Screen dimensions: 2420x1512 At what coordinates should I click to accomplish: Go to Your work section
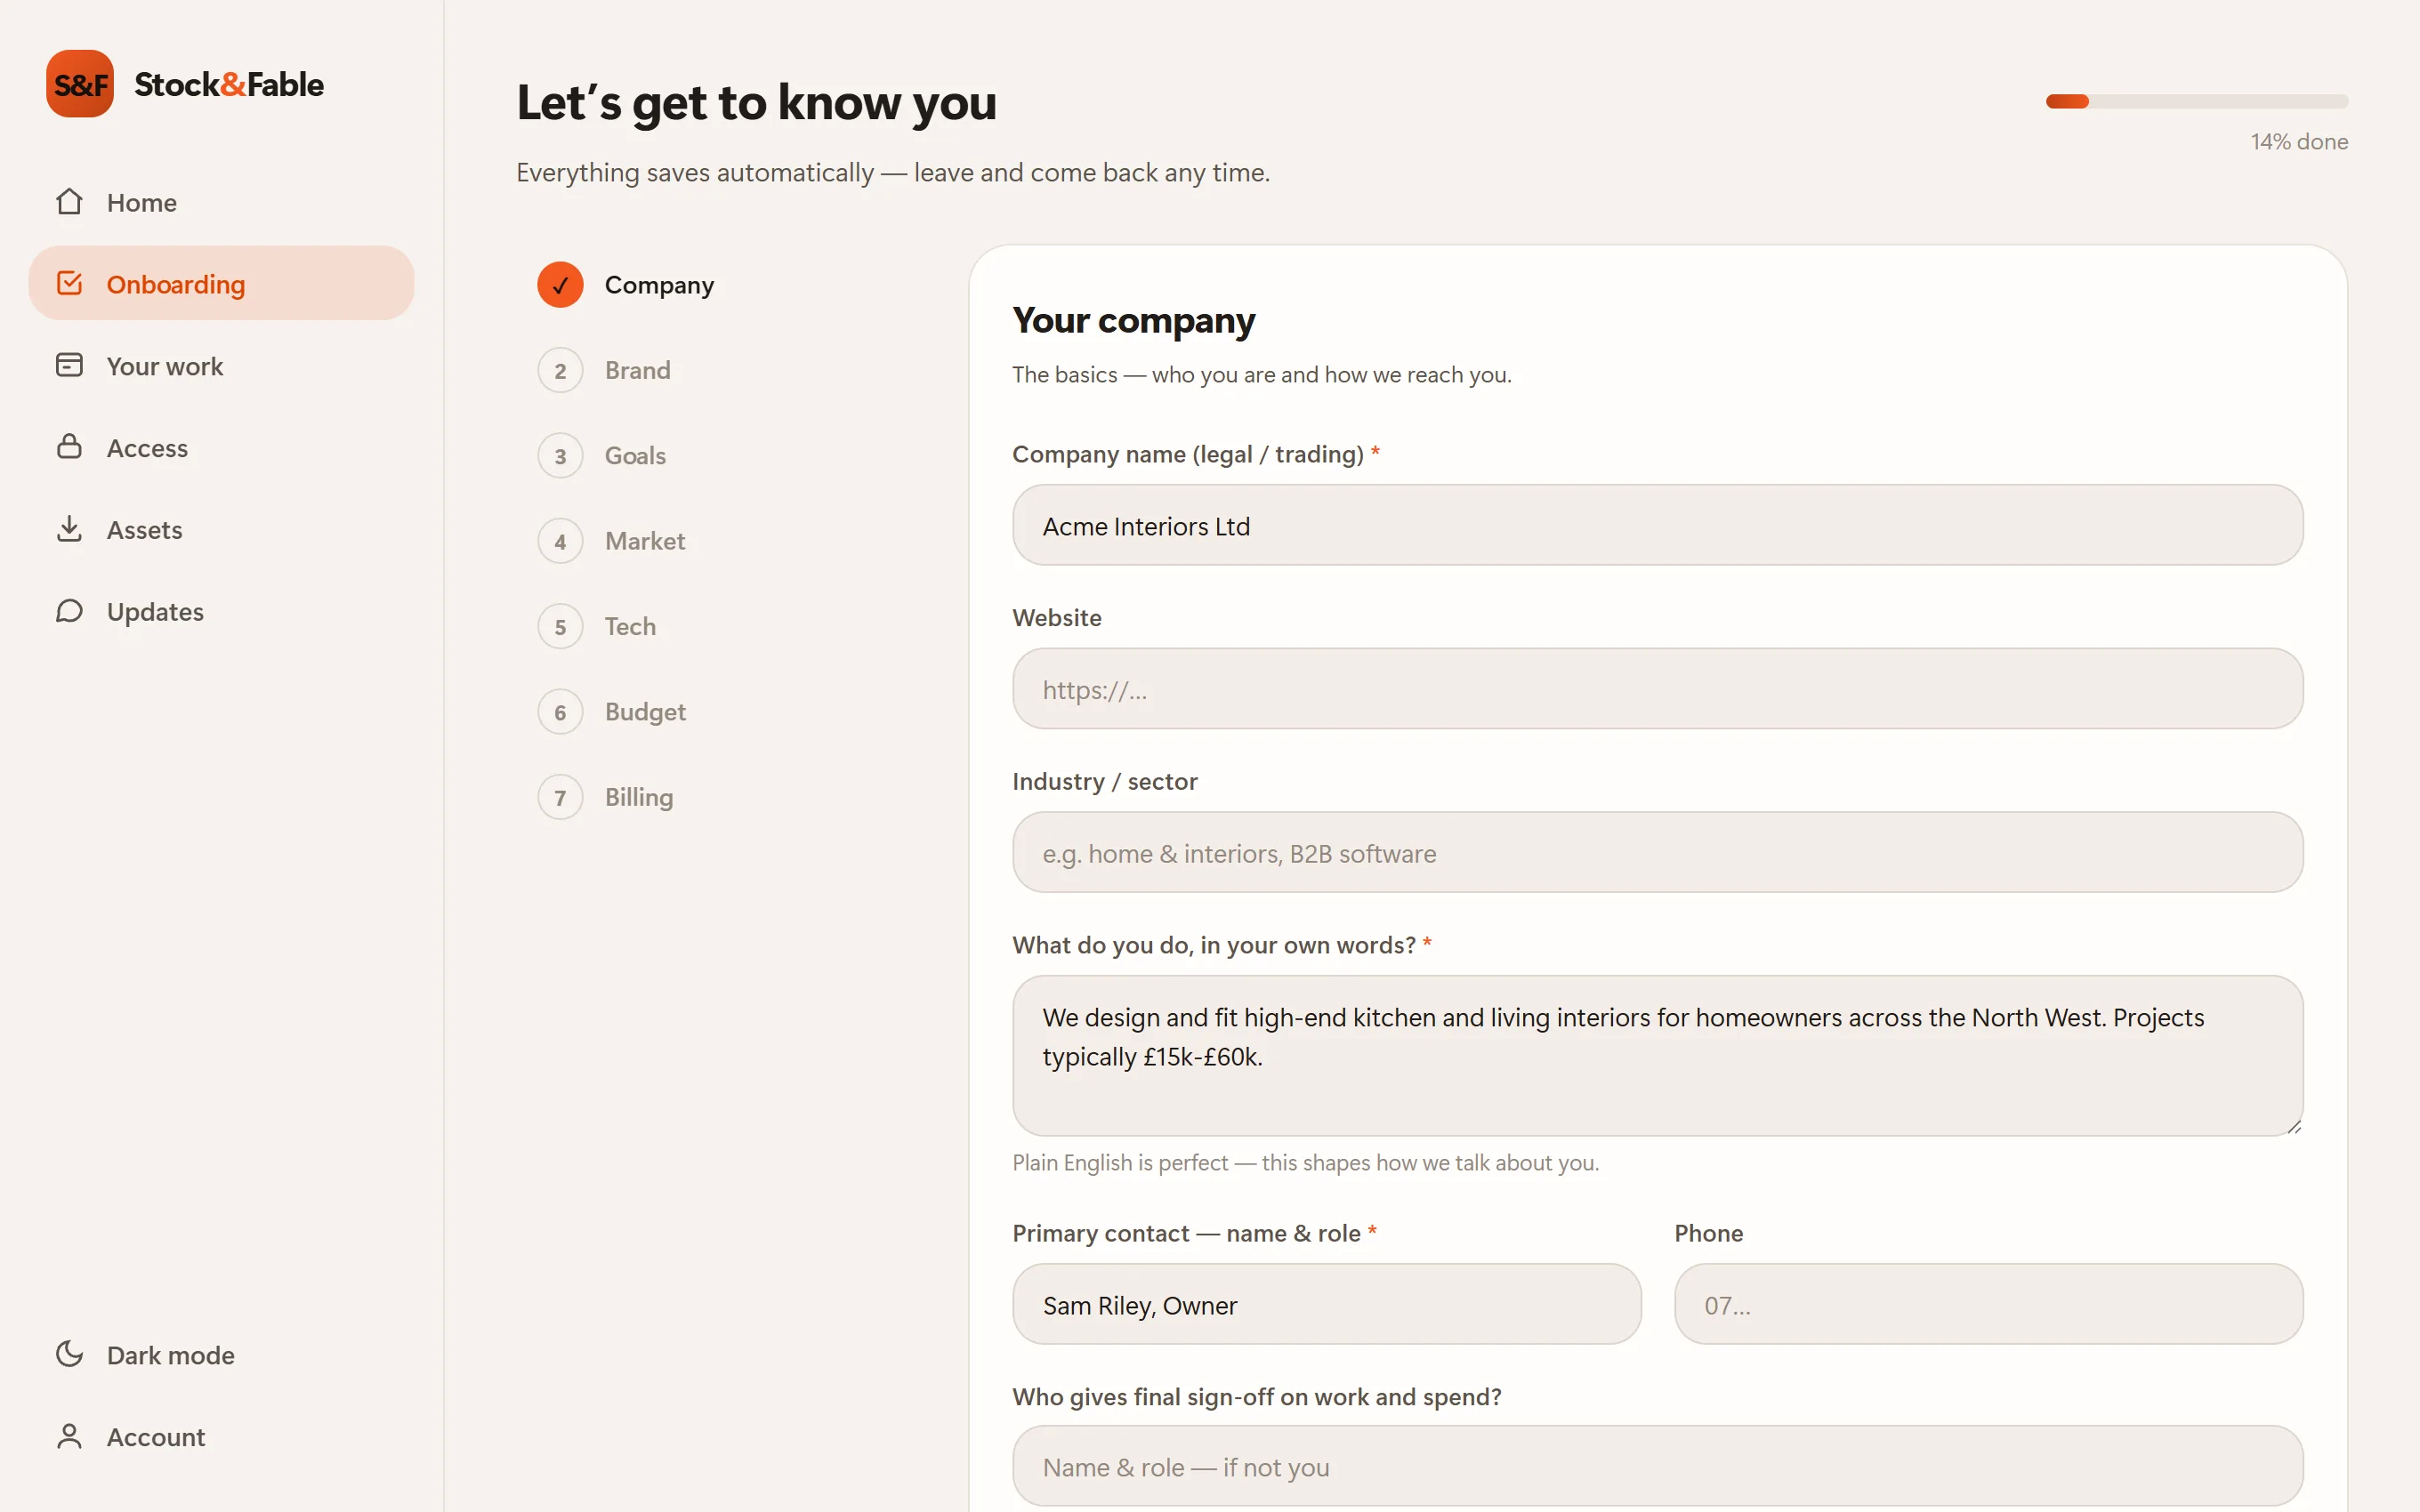[221, 366]
